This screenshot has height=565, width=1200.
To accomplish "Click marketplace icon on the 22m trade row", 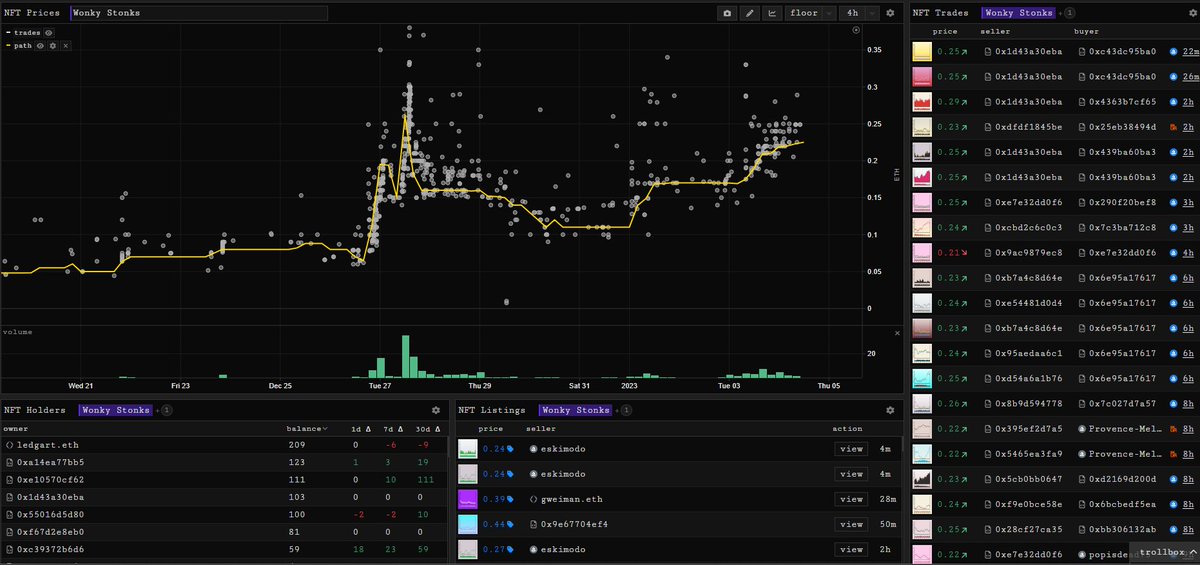I will tap(1174, 51).
